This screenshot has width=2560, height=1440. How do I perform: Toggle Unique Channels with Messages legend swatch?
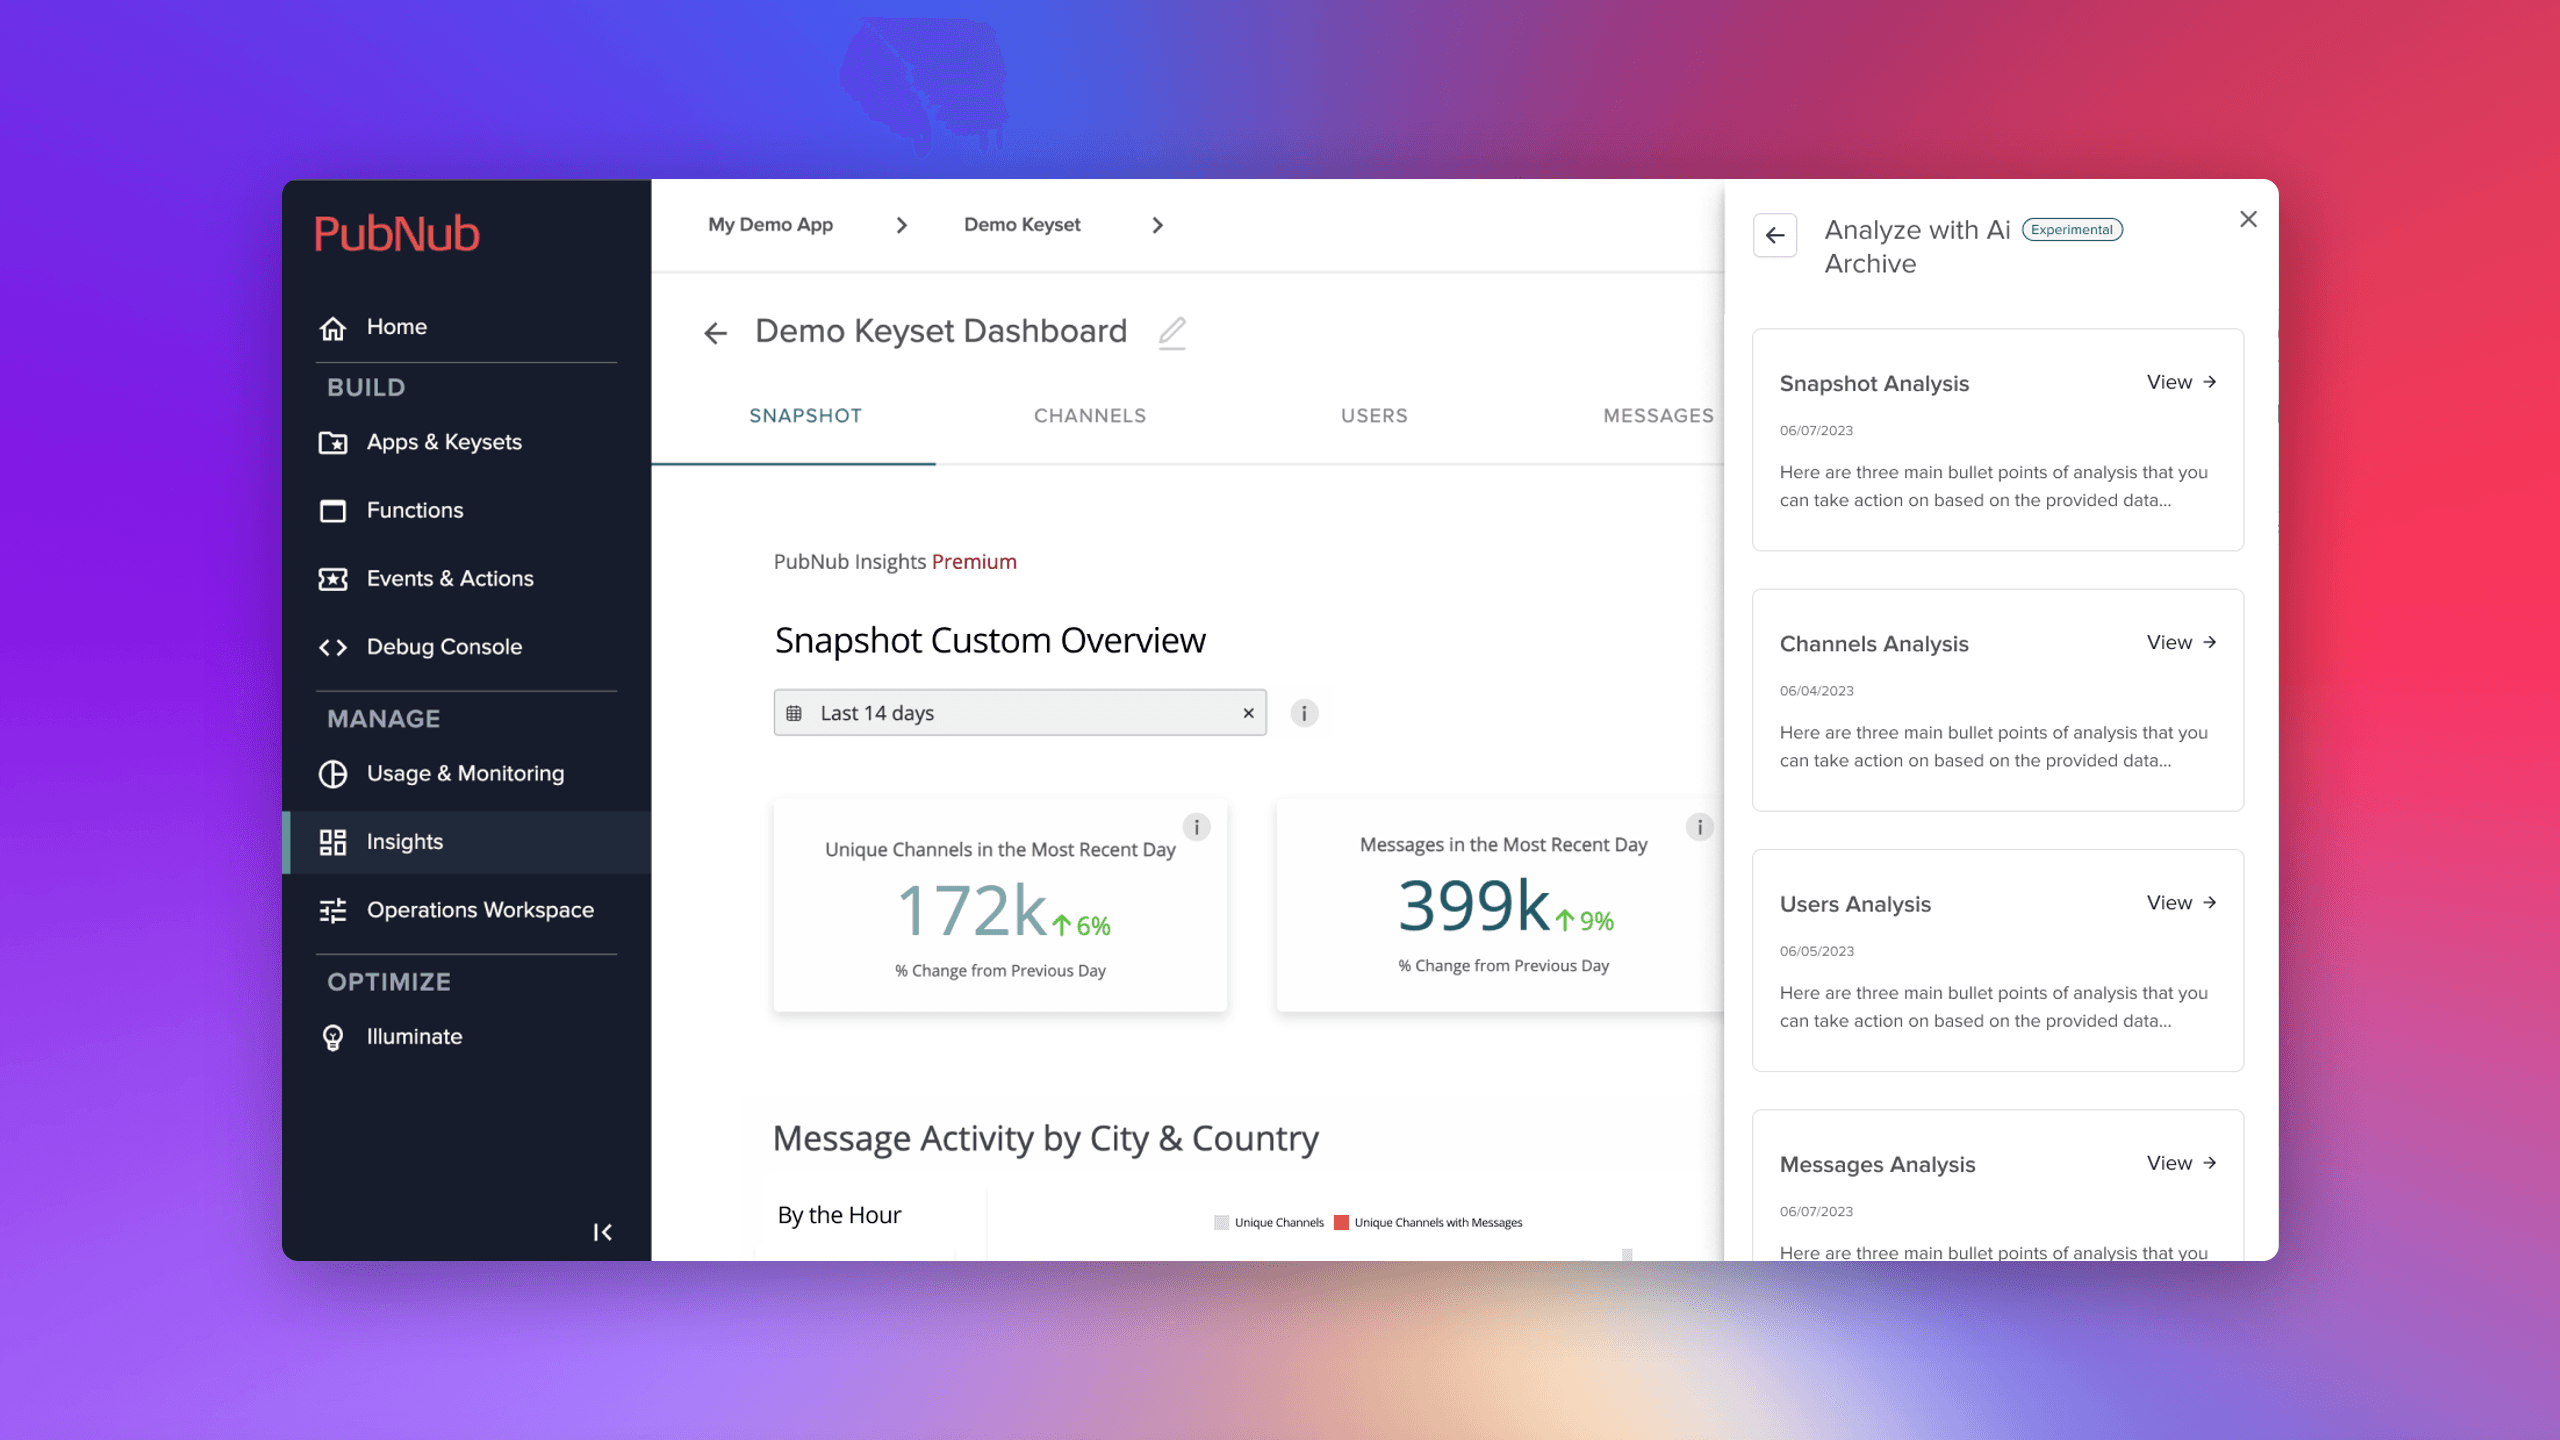click(1341, 1222)
